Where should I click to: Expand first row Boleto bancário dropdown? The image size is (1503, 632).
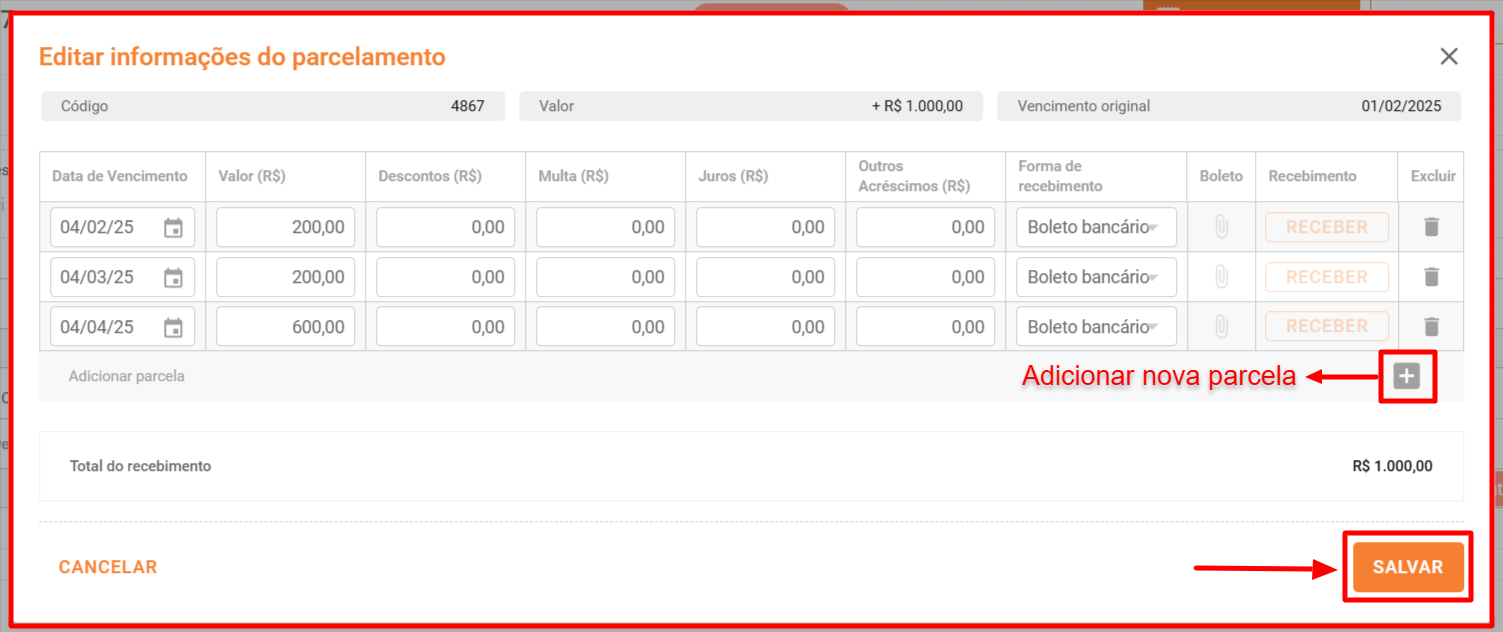click(x=1096, y=227)
